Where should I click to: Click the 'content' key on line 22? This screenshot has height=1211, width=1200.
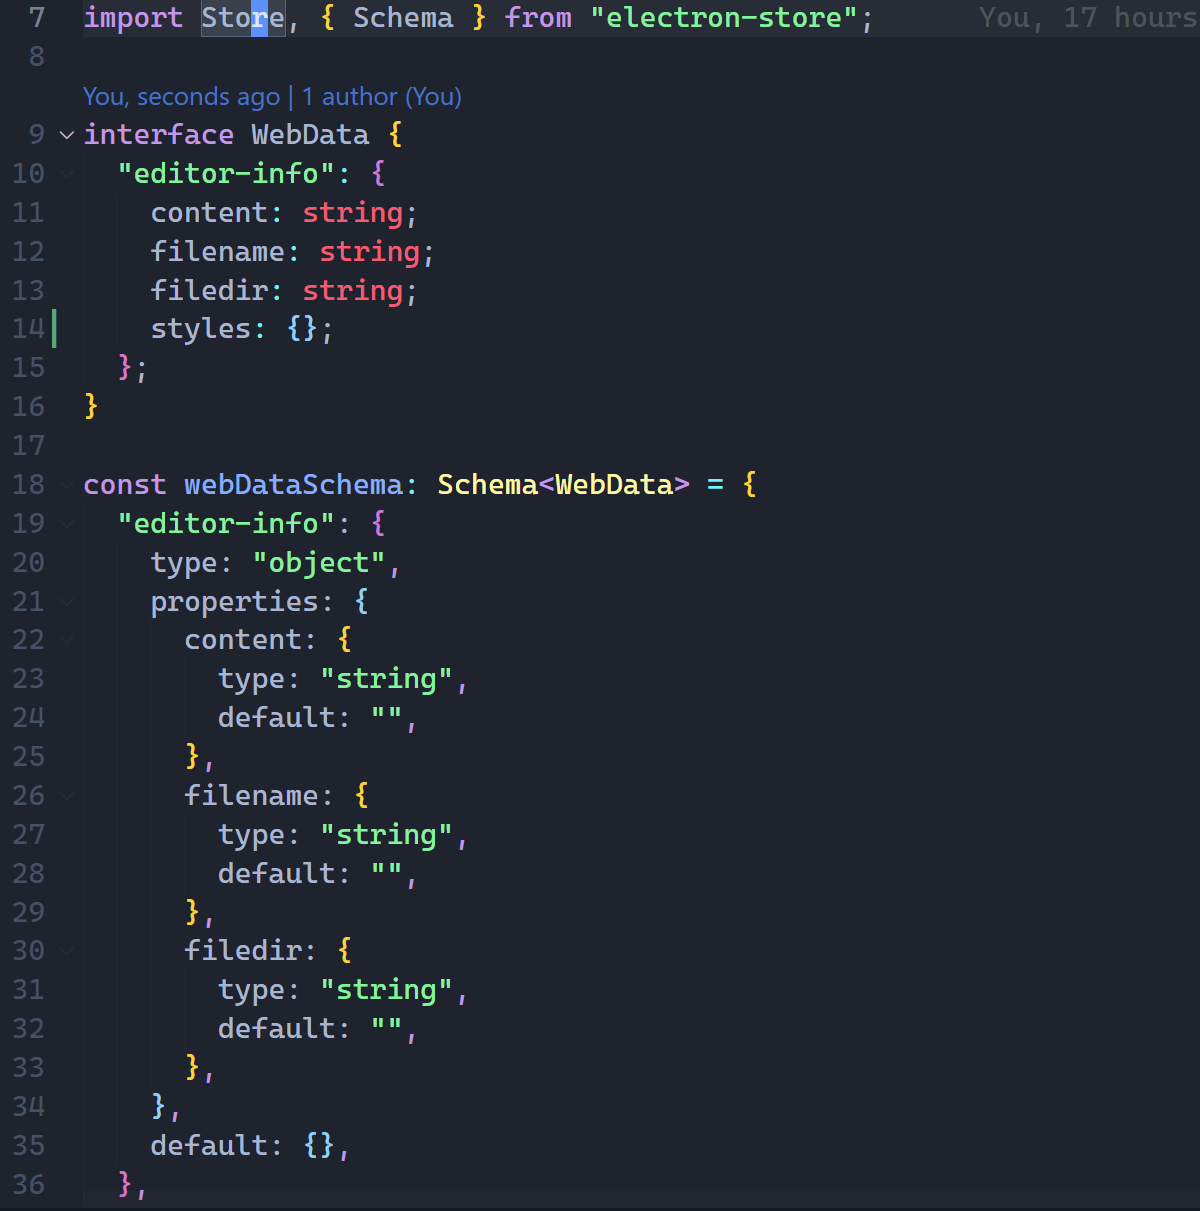click(243, 640)
